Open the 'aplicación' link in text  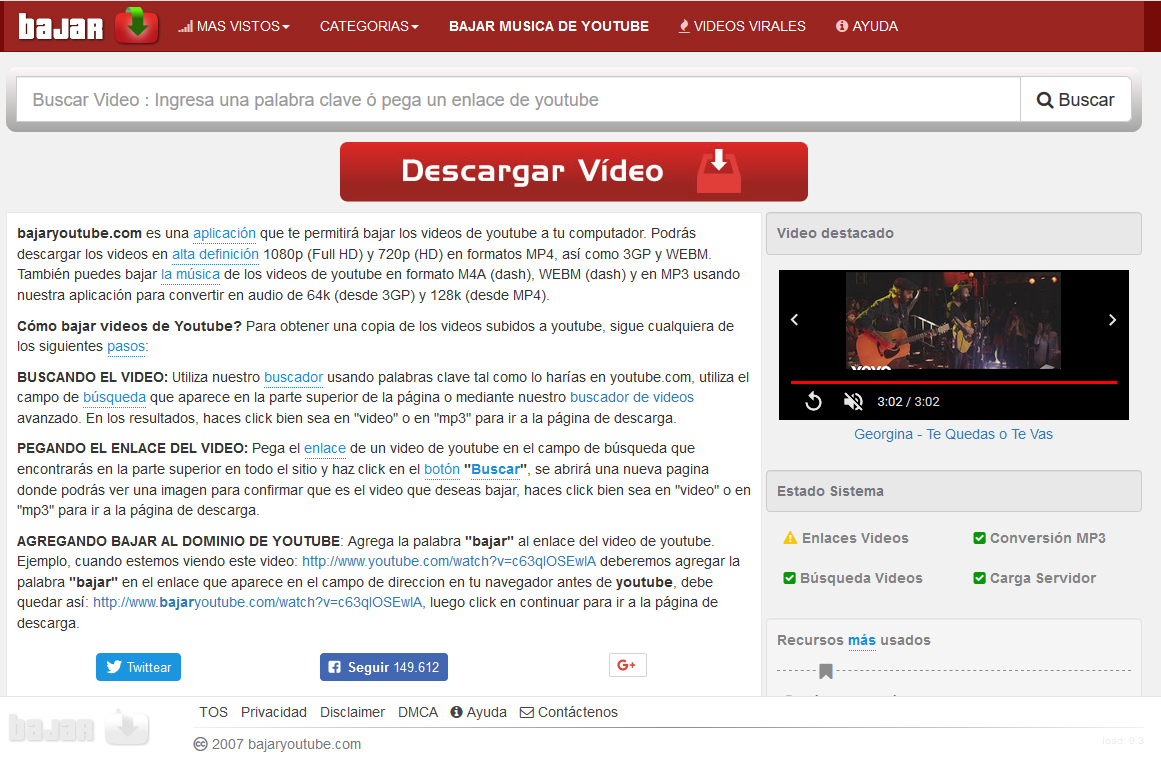pyautogui.click(x=224, y=233)
